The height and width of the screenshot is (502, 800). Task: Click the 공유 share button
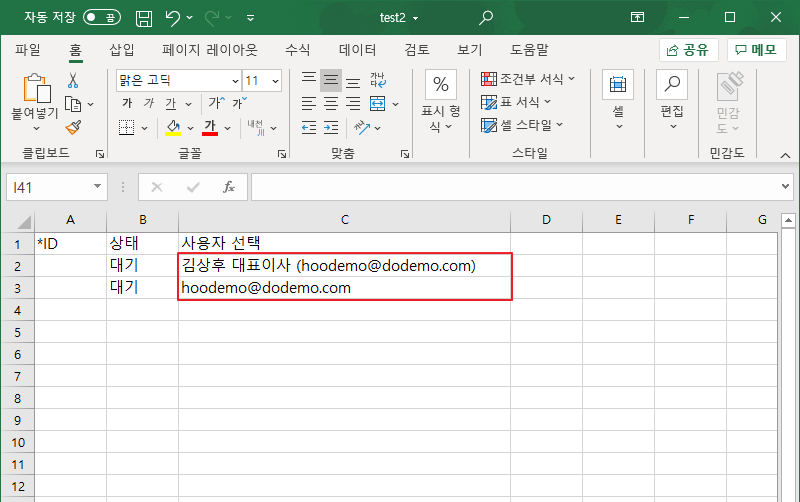pyautogui.click(x=689, y=49)
